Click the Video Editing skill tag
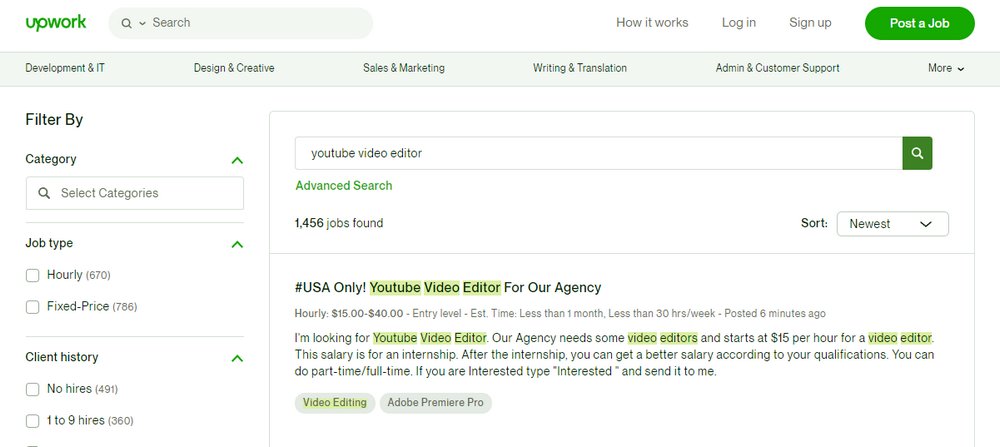1000x447 pixels. tap(335, 403)
